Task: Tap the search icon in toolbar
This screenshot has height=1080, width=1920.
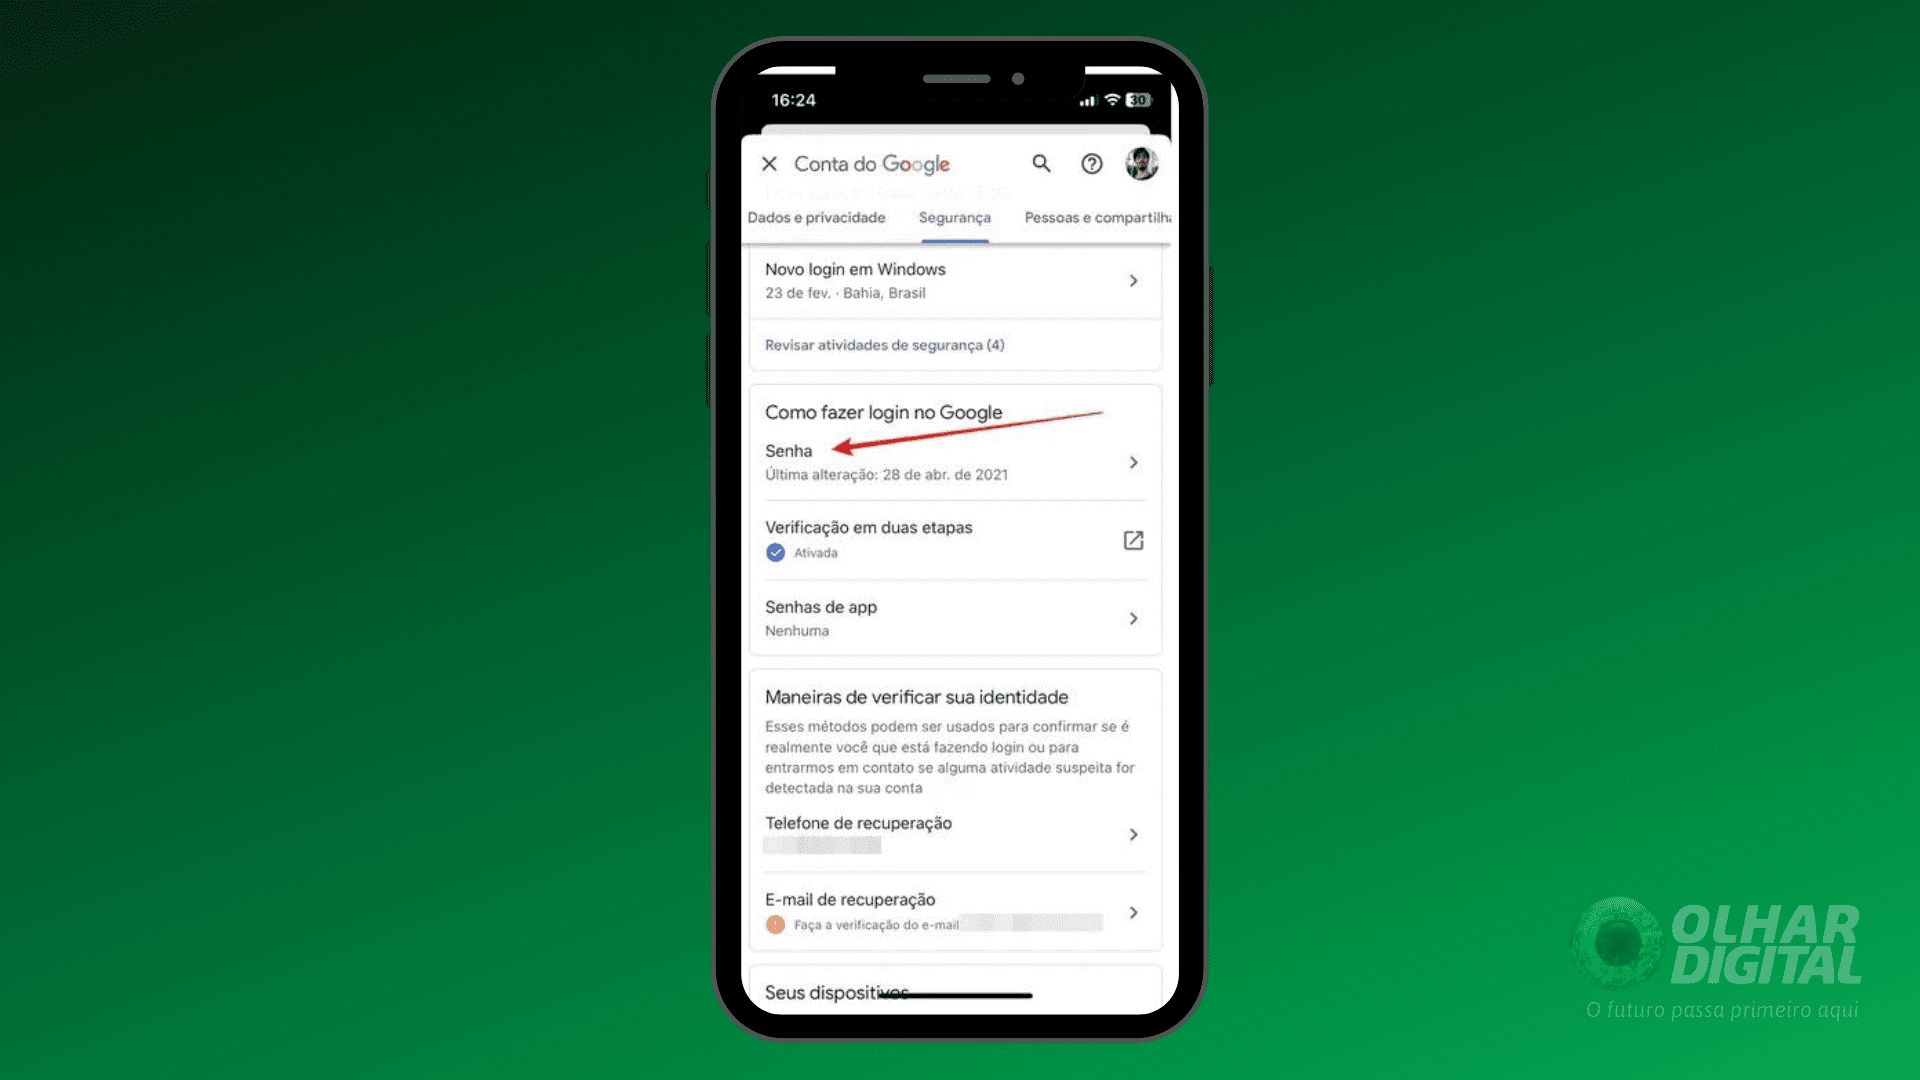Action: pos(1042,164)
